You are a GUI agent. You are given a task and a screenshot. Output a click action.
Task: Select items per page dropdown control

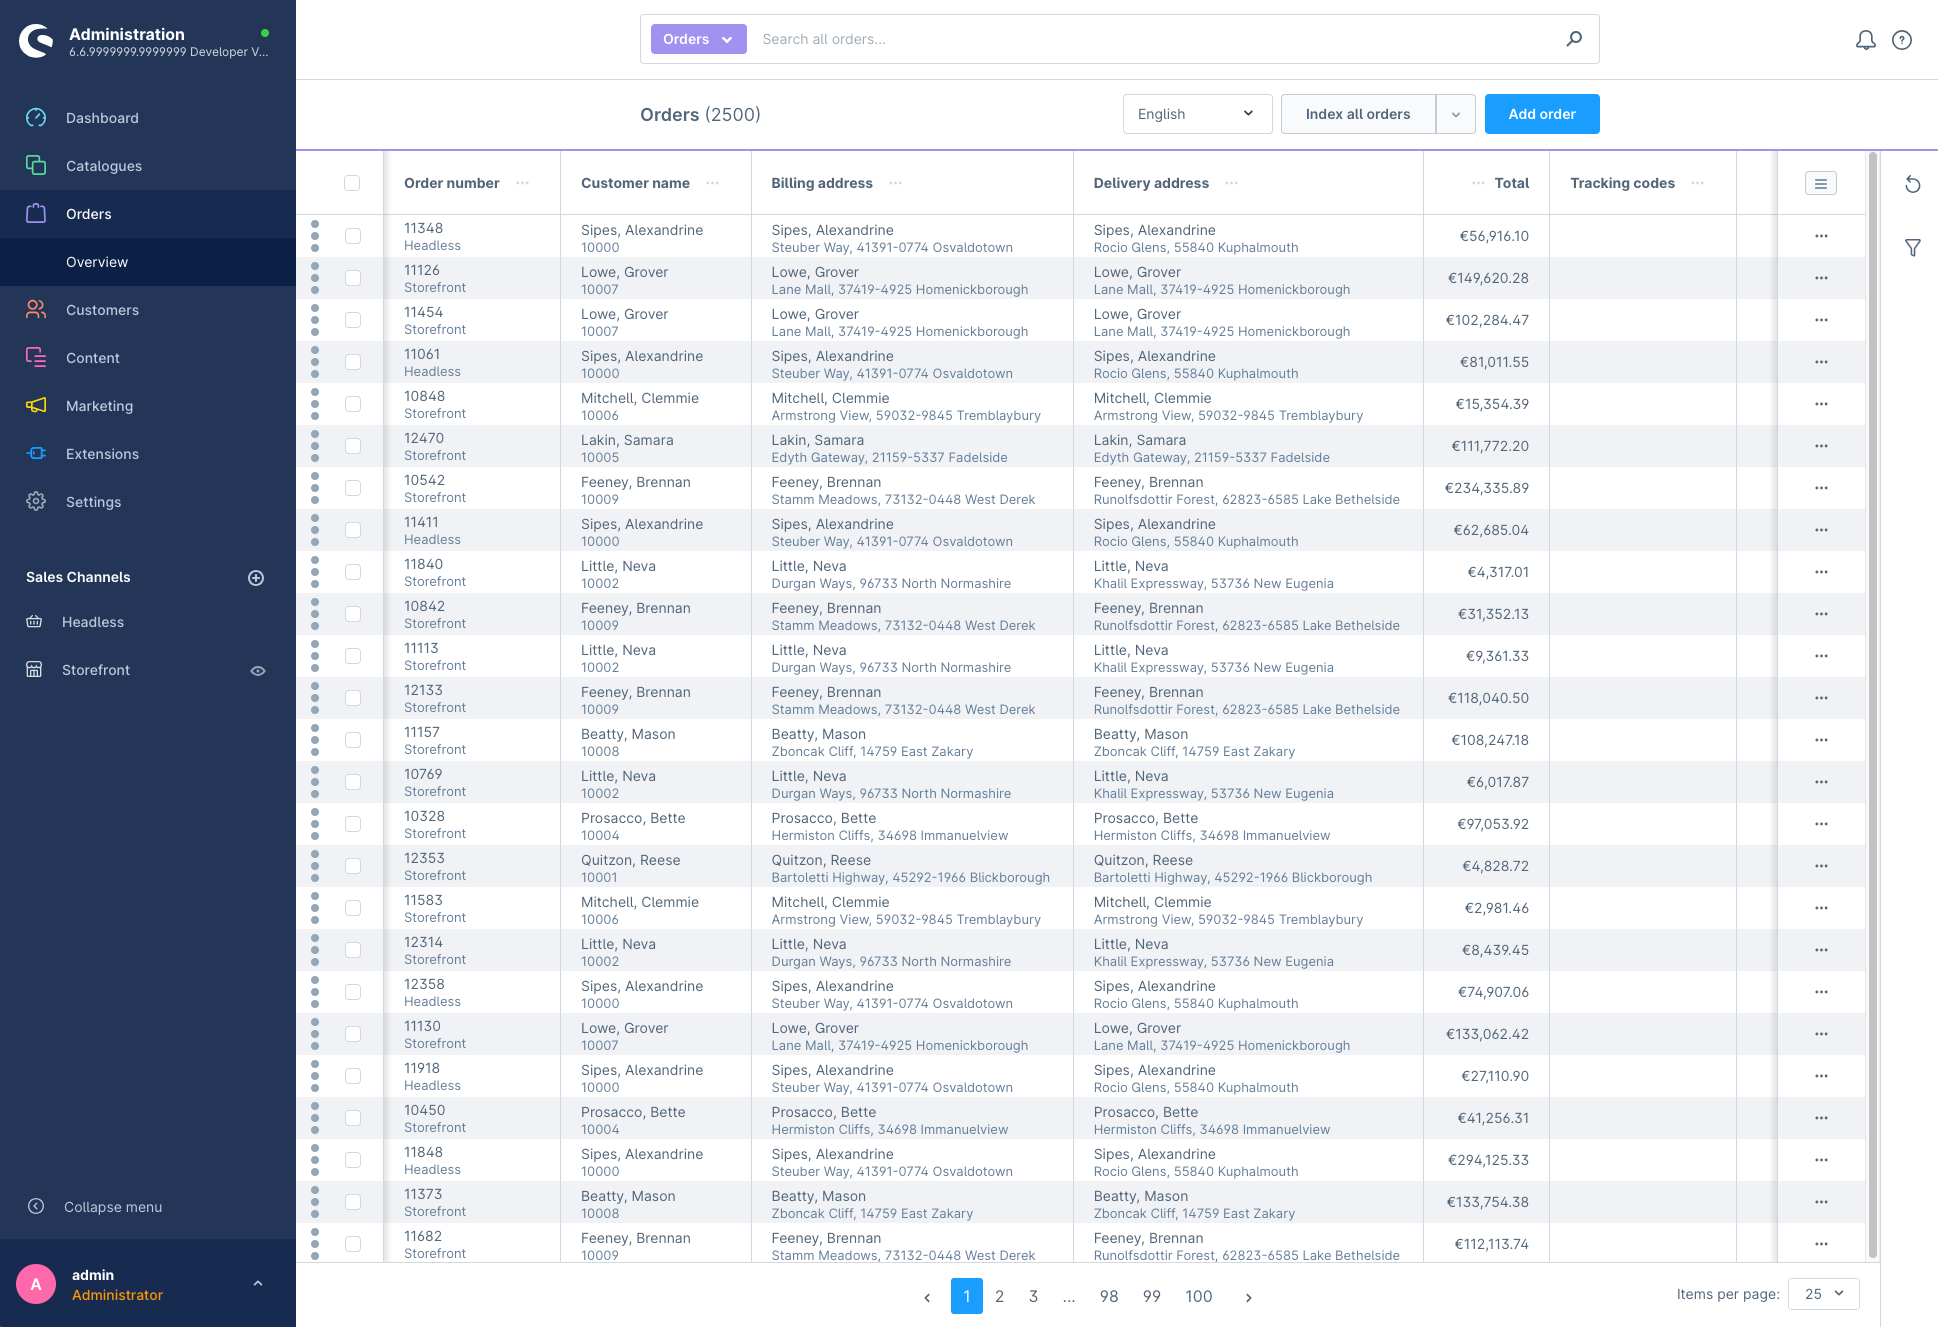click(1825, 1296)
